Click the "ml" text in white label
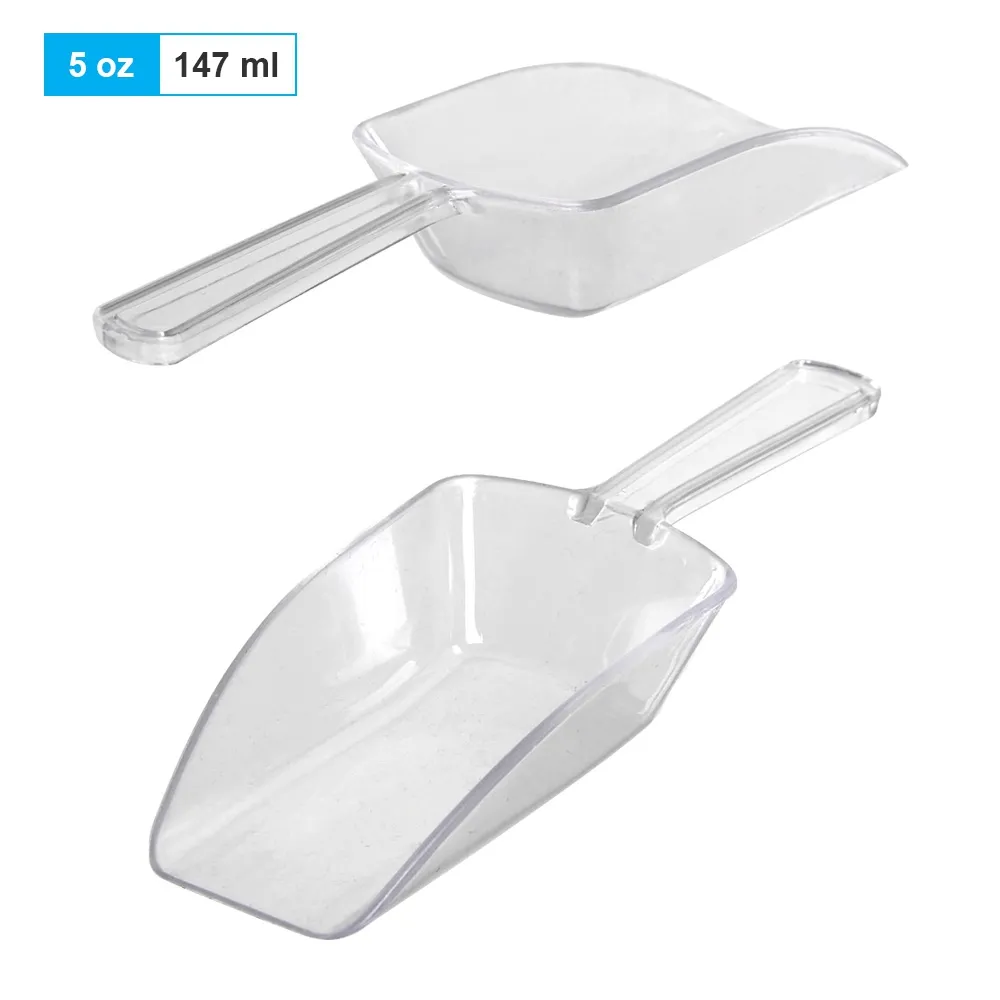1000x1000 pixels. [260, 64]
